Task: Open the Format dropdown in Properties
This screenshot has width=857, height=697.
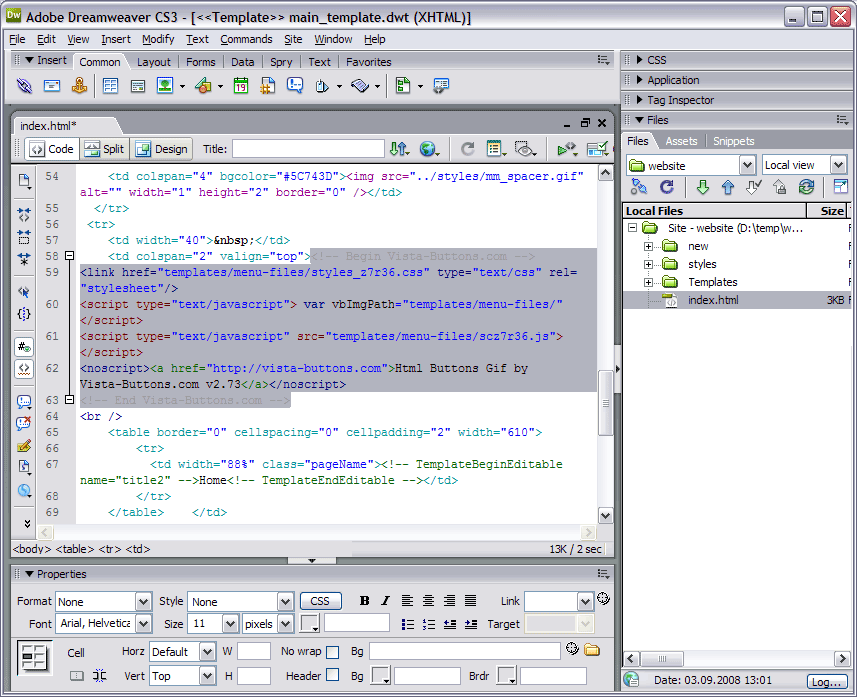Action: (143, 602)
